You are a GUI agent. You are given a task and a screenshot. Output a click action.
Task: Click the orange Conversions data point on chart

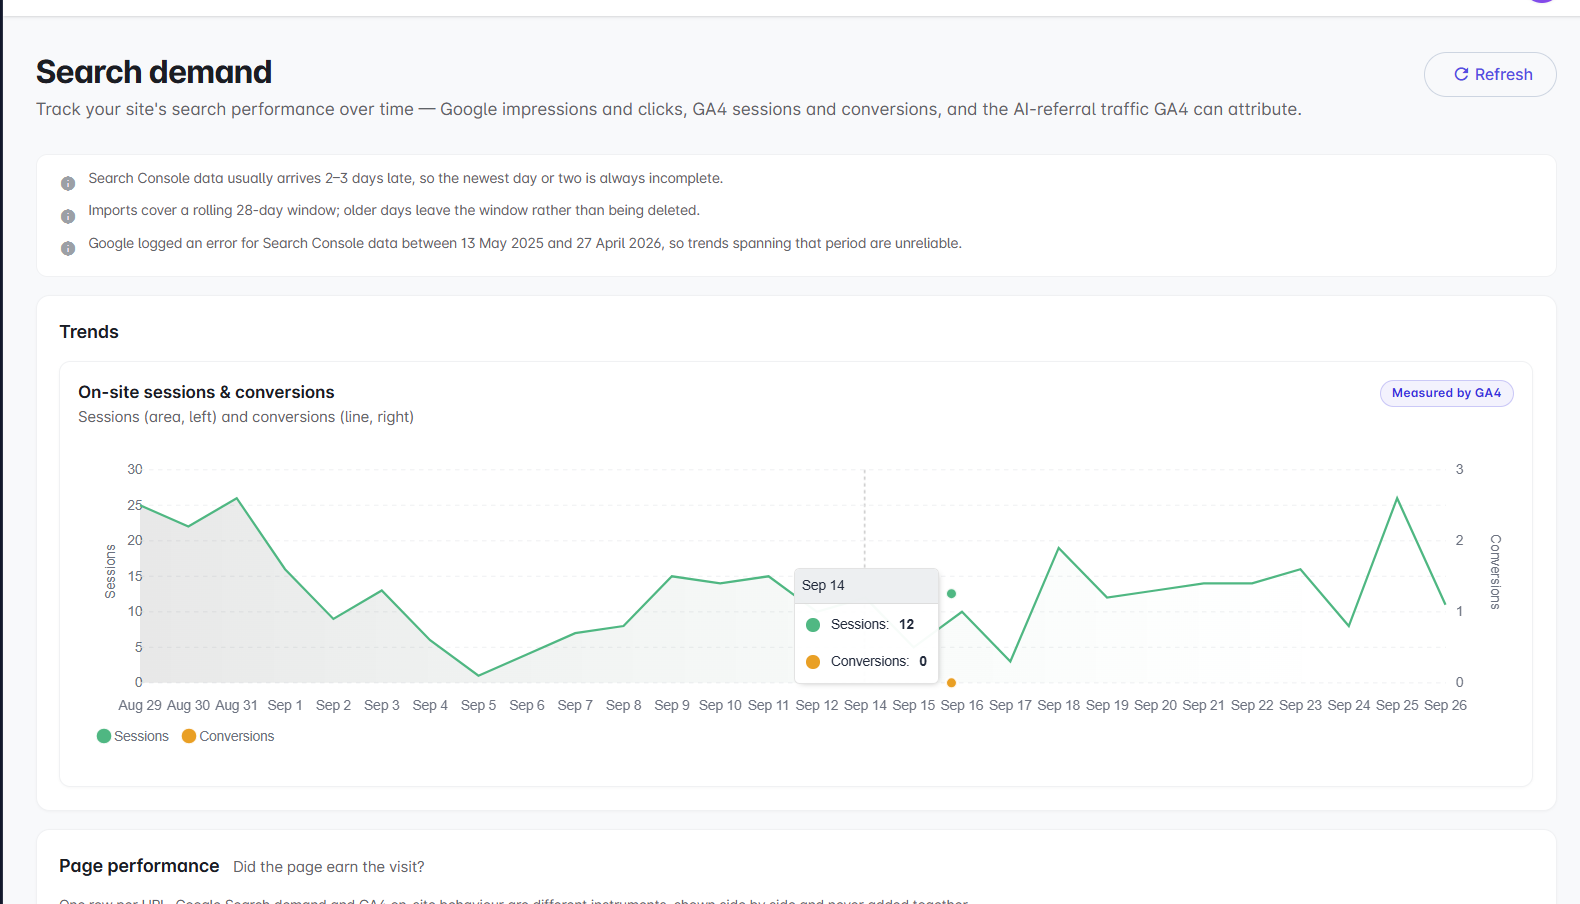coord(951,683)
